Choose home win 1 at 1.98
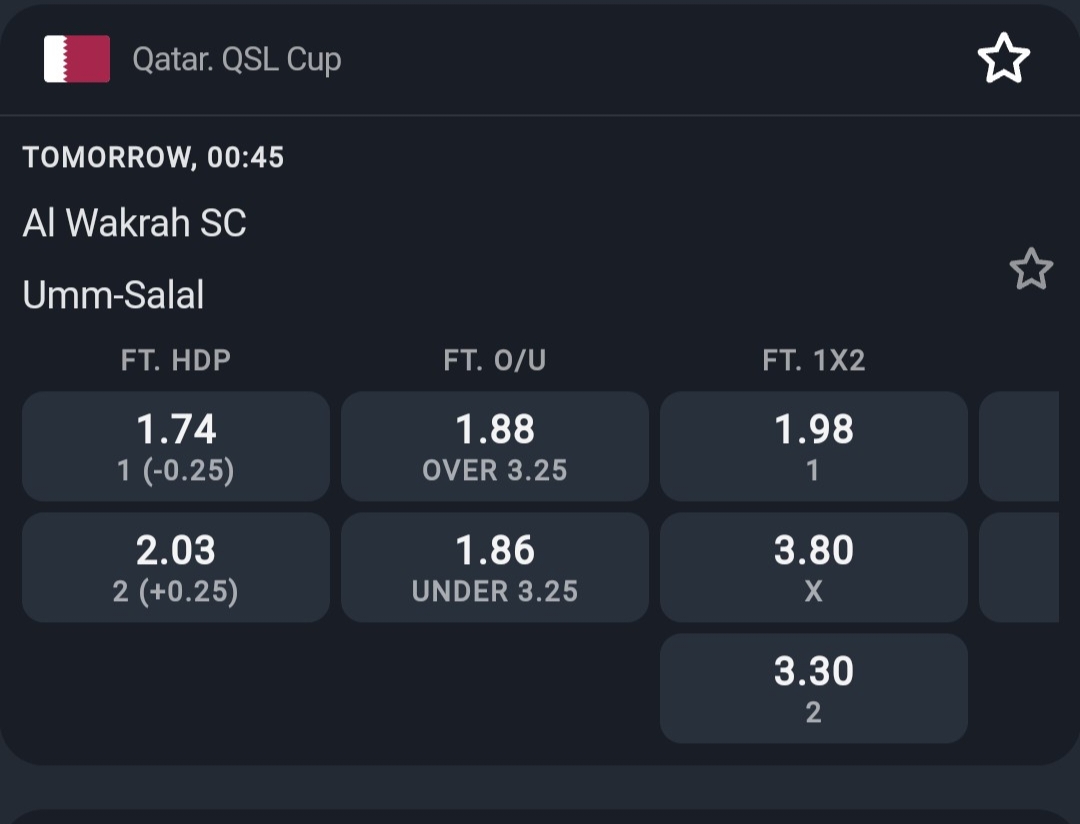 pyautogui.click(x=814, y=446)
